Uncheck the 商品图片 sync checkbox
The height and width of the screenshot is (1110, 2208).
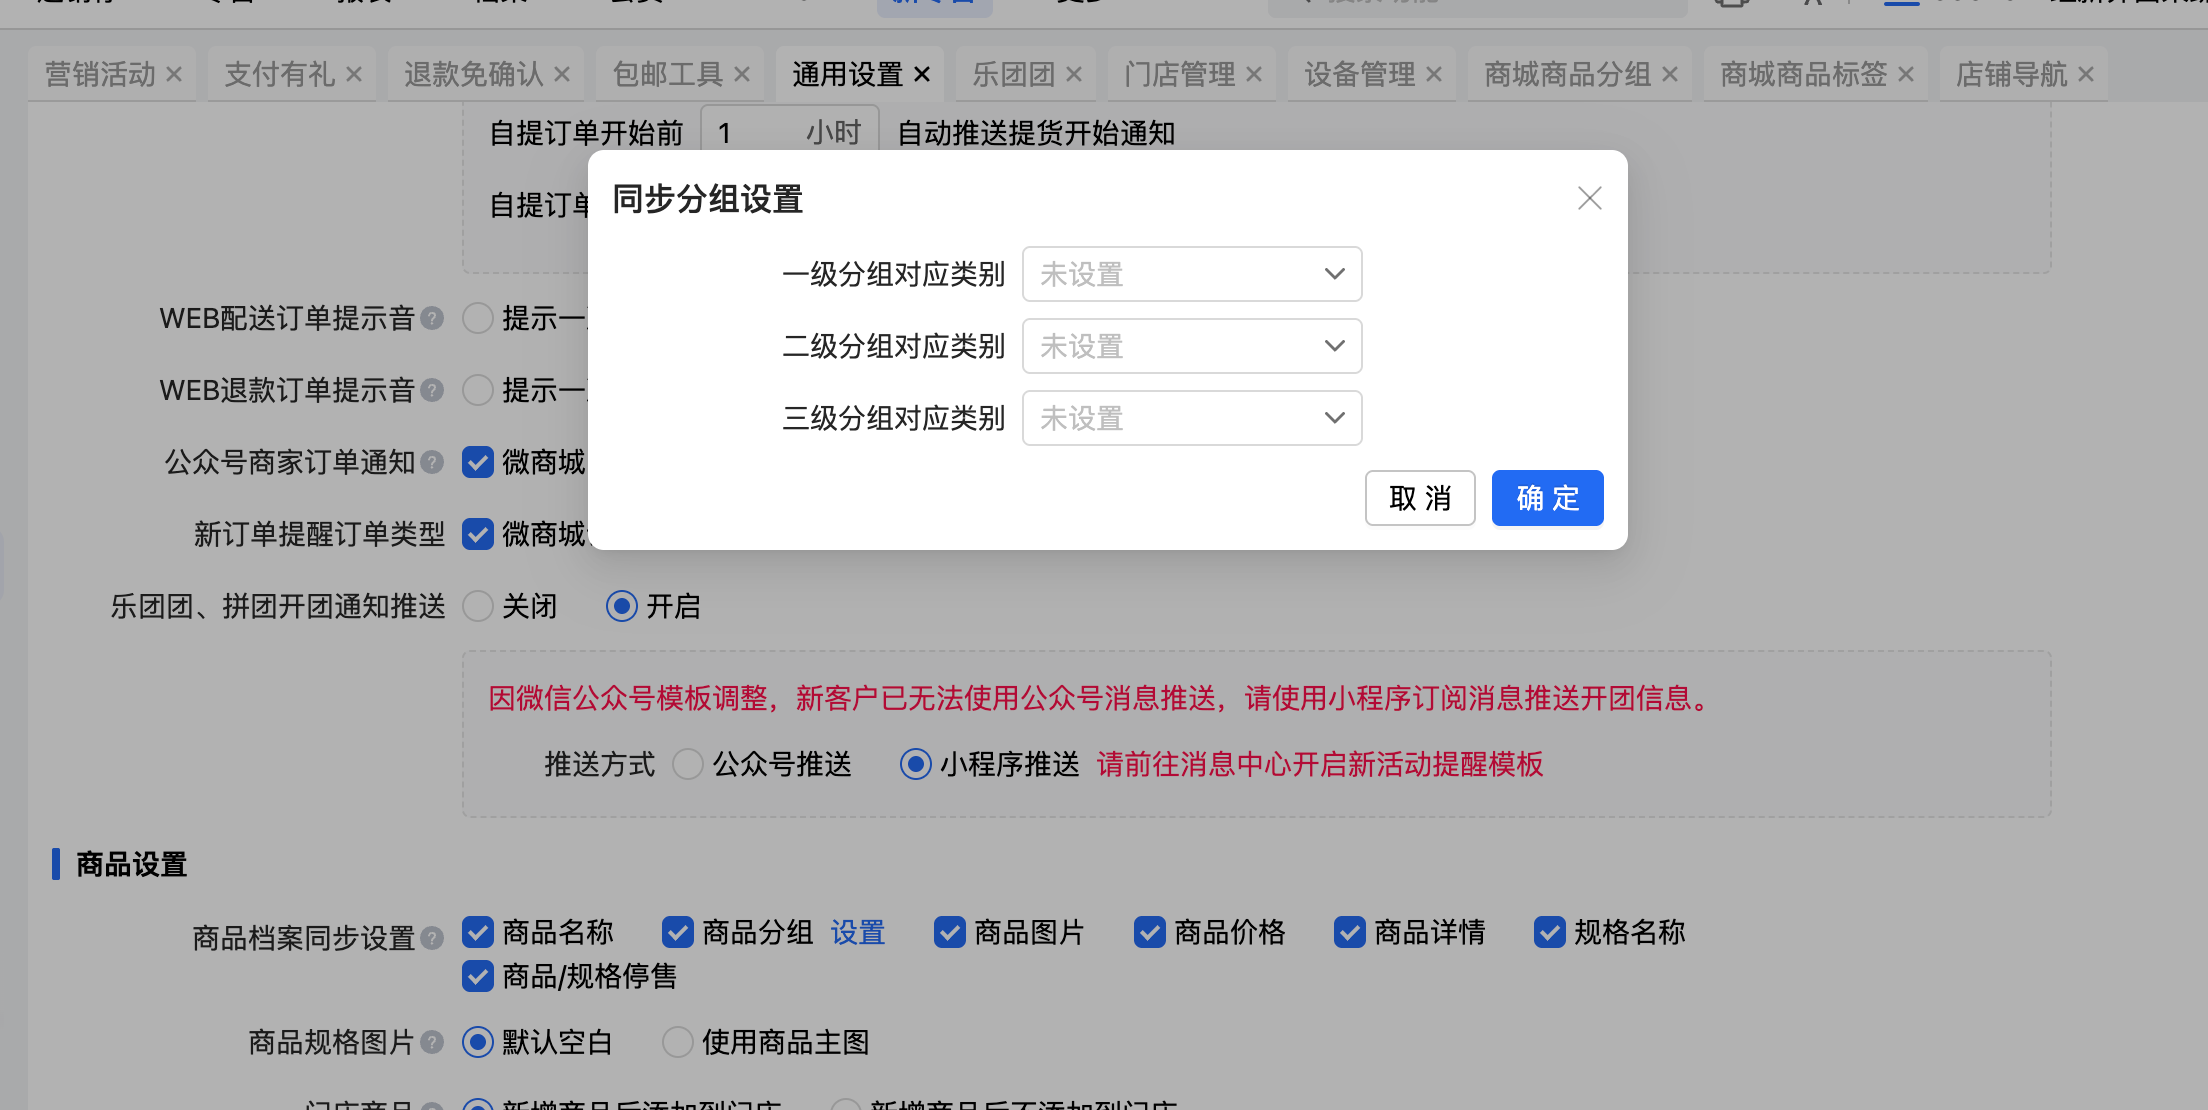tap(949, 932)
